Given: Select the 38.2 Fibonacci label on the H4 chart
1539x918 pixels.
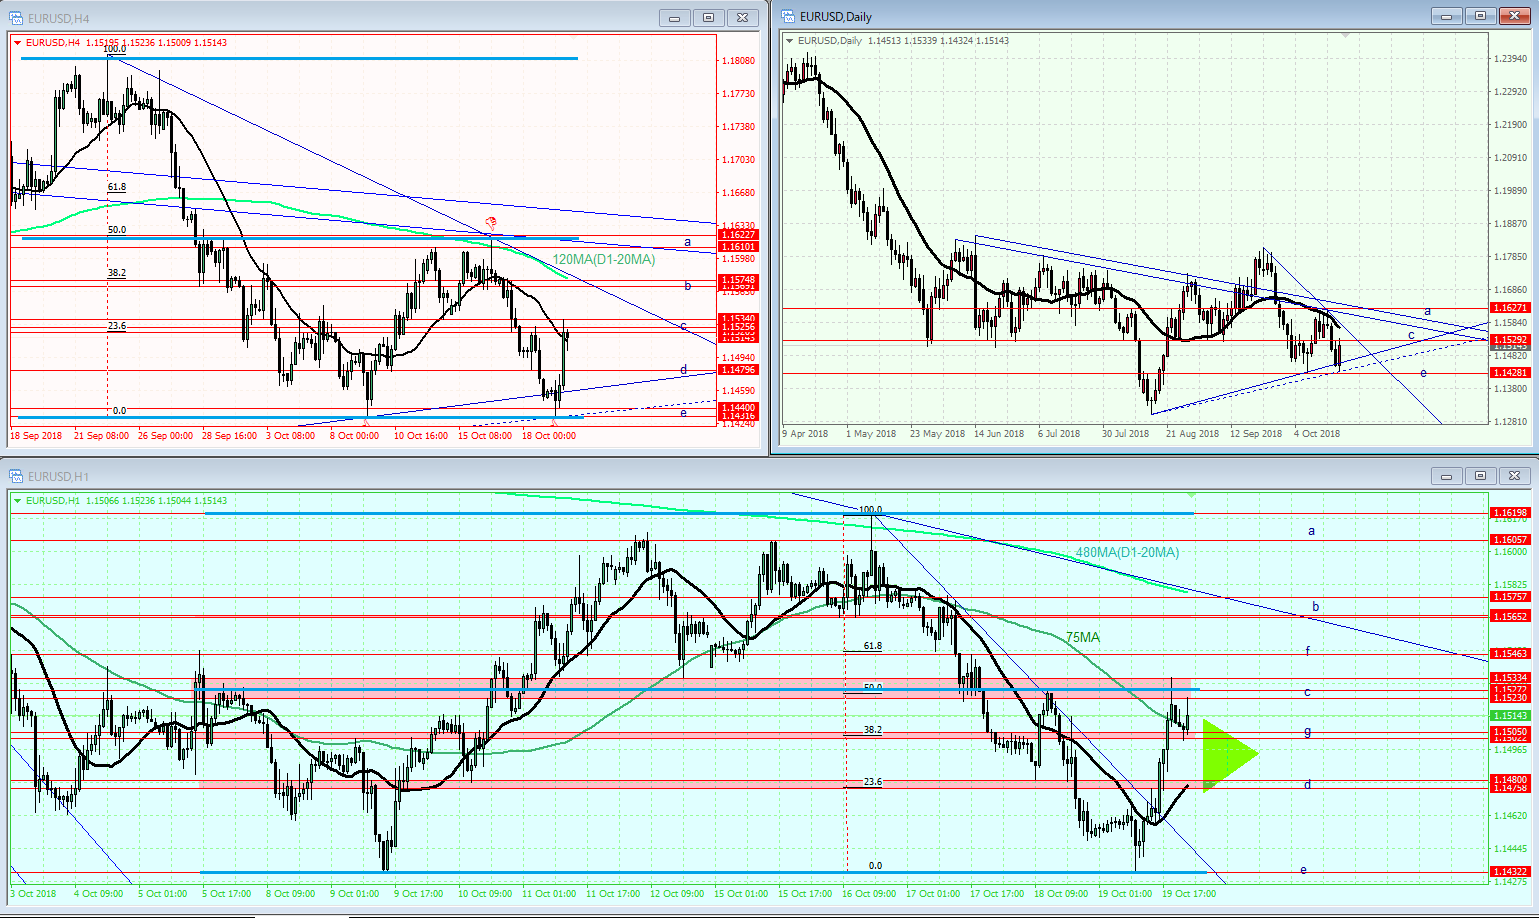Looking at the screenshot, I should point(117,272).
